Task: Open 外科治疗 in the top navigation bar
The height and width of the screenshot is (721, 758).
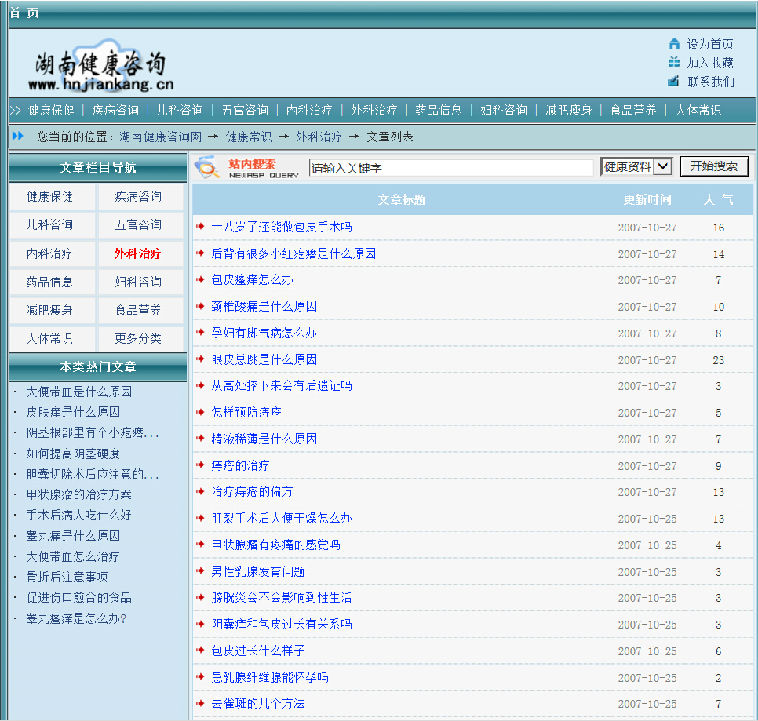Action: point(374,110)
